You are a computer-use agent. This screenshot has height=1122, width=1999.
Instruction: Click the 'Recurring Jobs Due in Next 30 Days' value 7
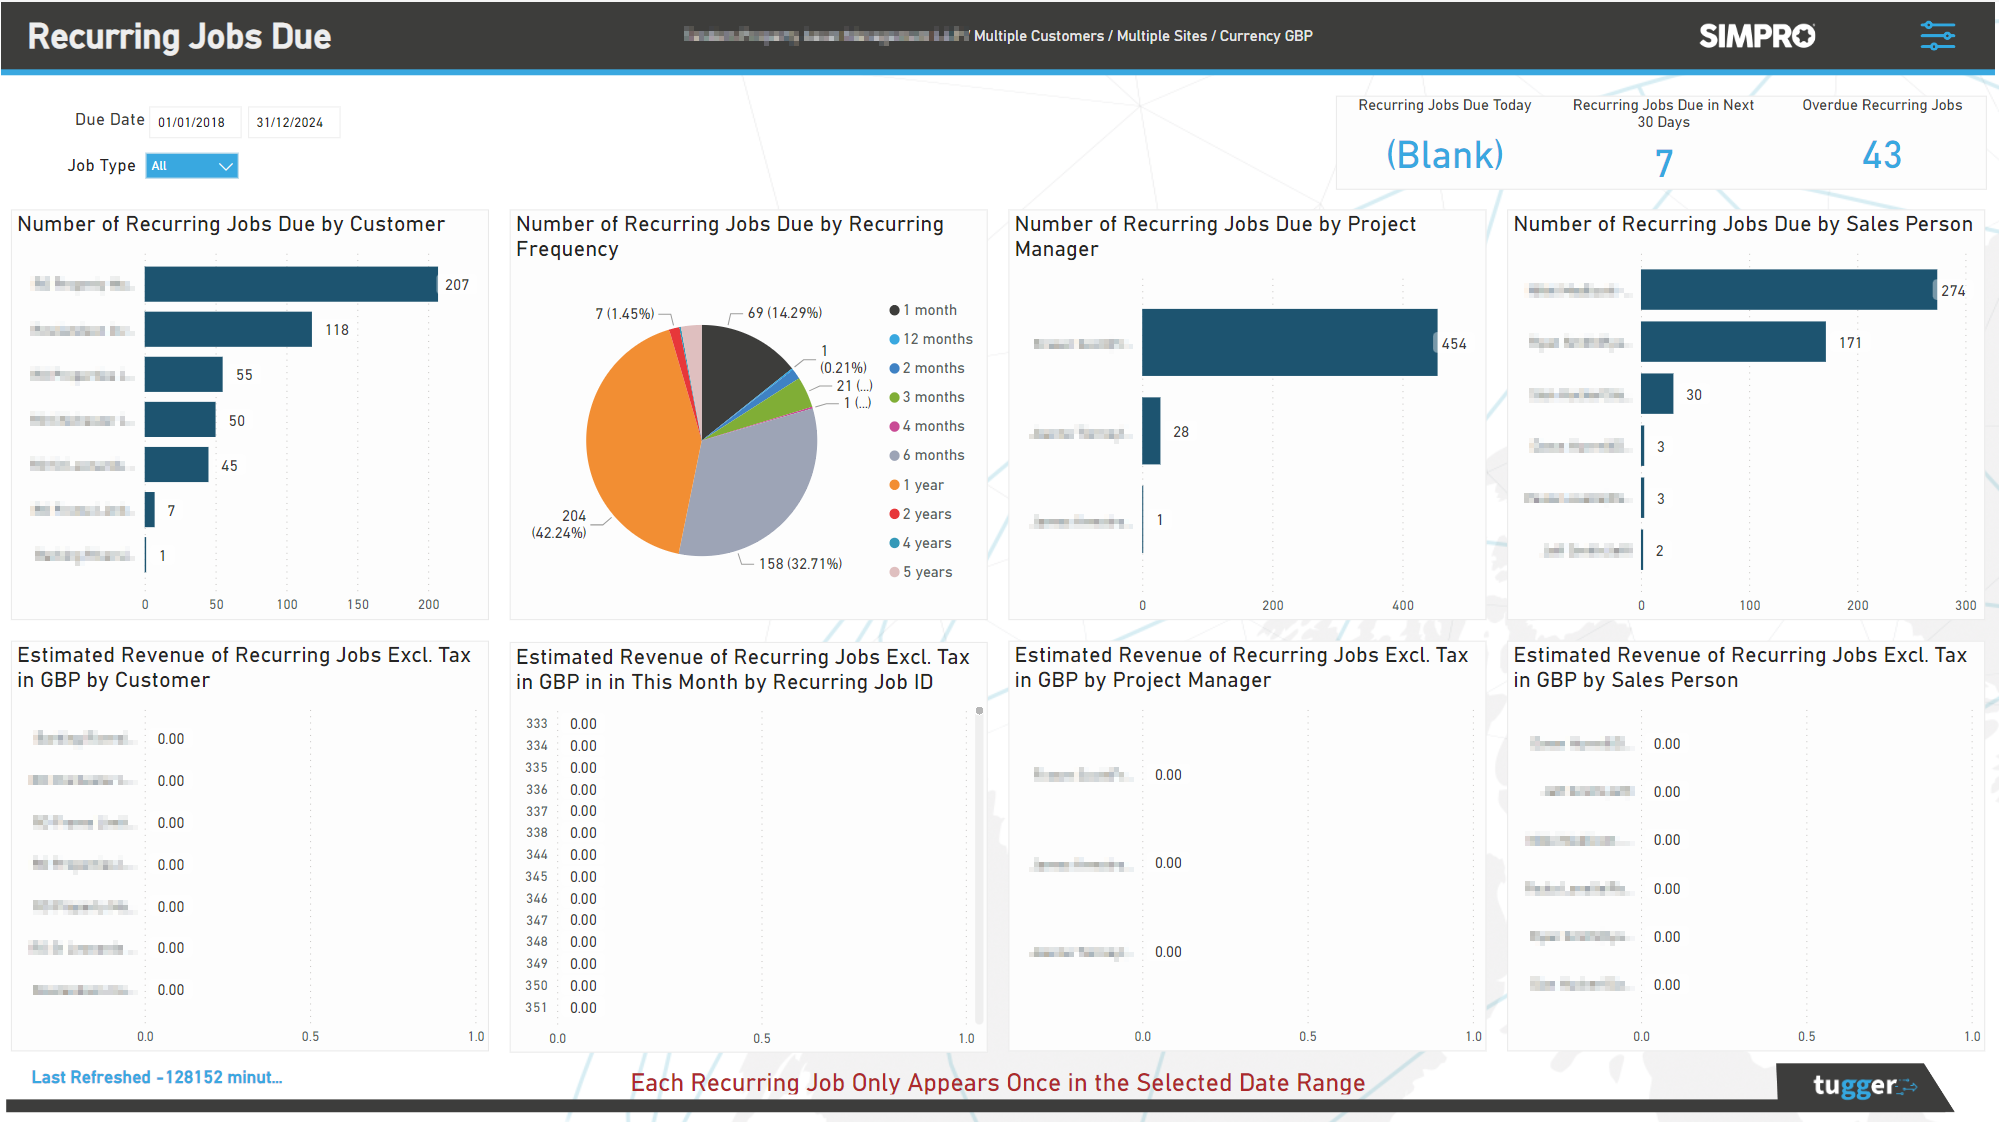coord(1662,158)
